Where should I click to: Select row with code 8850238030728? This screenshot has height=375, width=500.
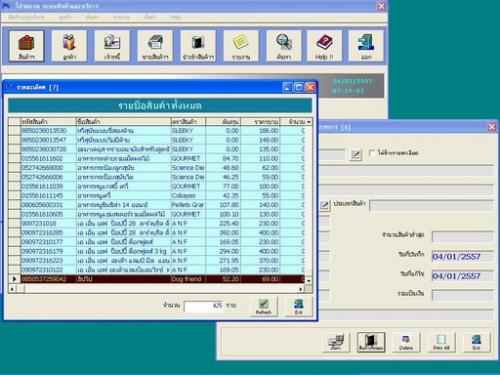pyautogui.click(x=163, y=149)
